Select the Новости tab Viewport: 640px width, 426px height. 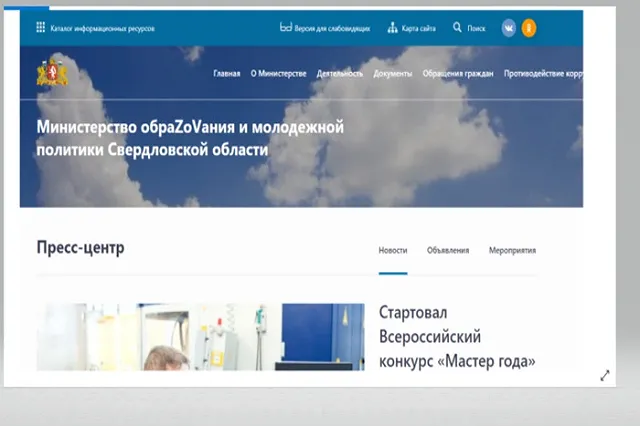coord(393,250)
